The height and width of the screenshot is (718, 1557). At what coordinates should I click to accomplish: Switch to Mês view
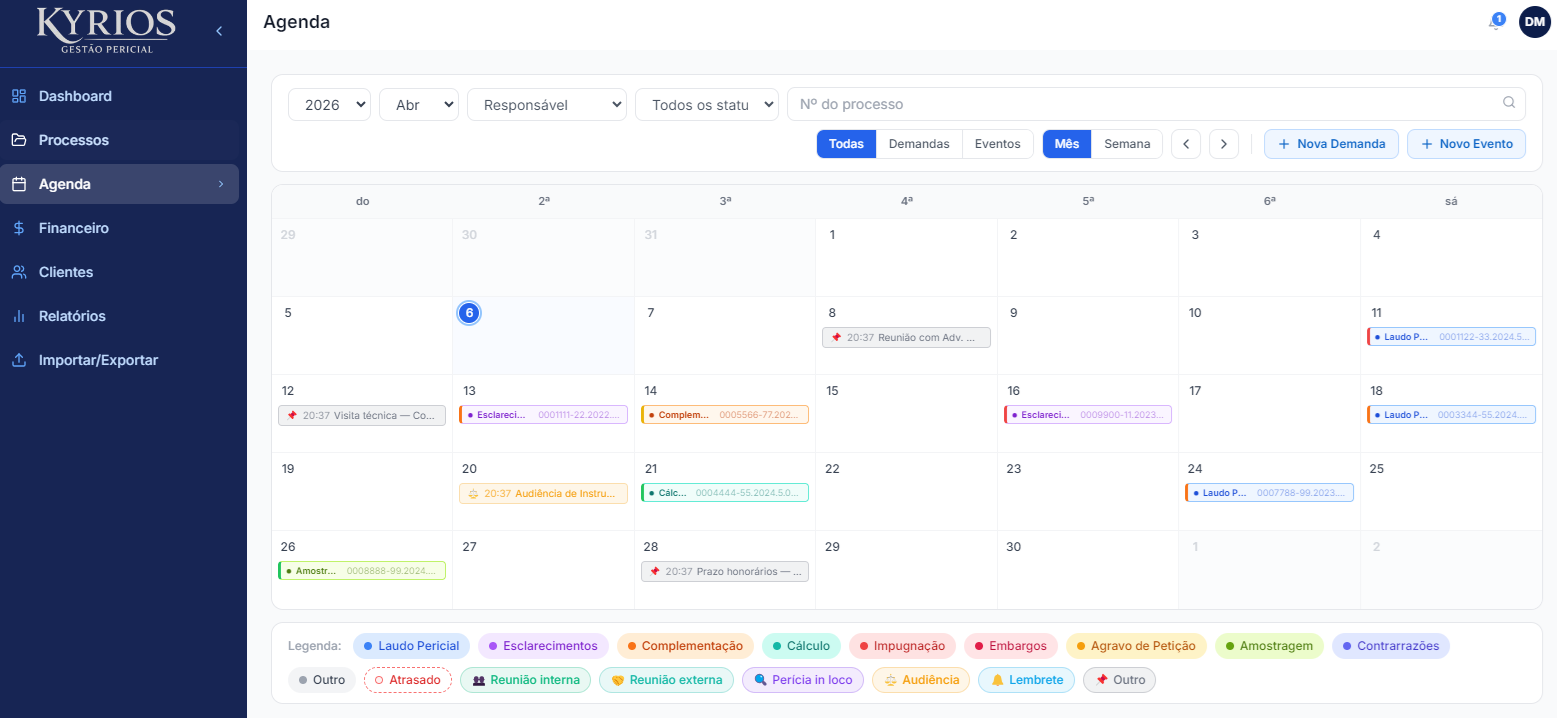click(x=1067, y=144)
